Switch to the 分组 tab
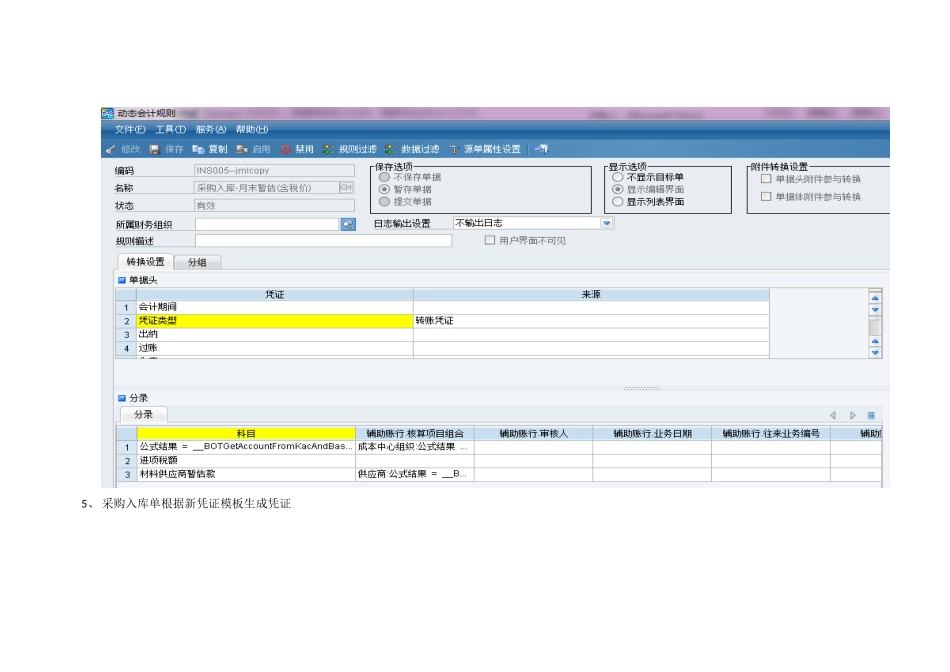This screenshot has height=672, width=950. [197, 262]
